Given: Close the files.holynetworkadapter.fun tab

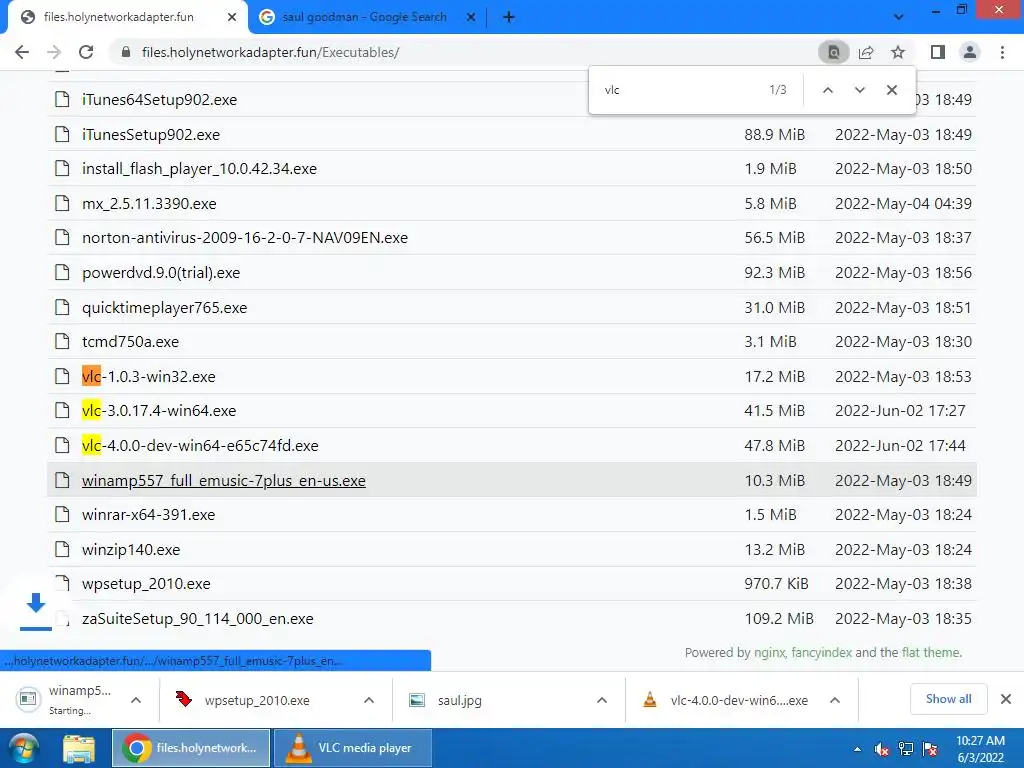Looking at the screenshot, I should (x=232, y=18).
